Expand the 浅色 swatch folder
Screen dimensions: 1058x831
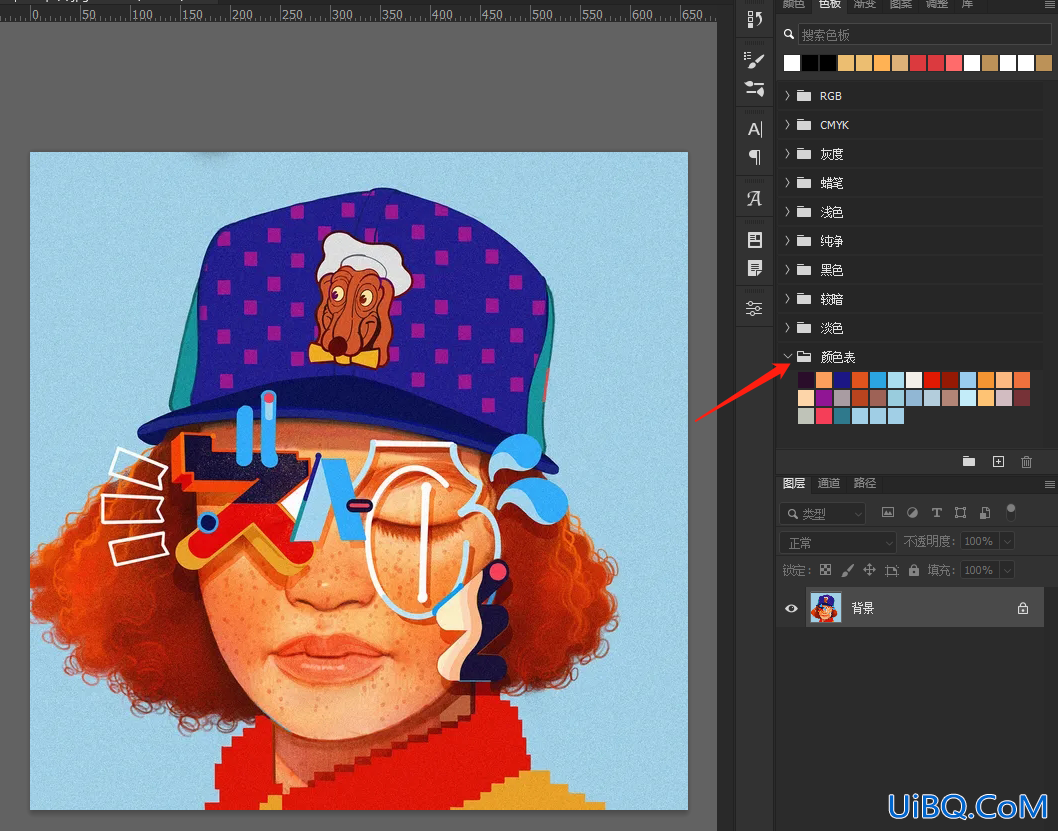[787, 212]
